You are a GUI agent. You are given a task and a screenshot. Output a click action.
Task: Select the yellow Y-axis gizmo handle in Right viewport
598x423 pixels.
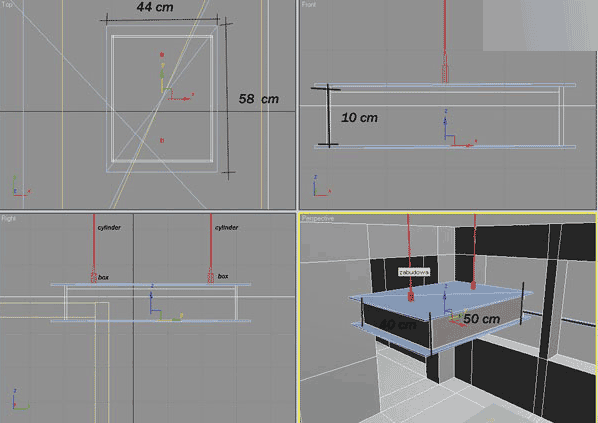(171, 318)
